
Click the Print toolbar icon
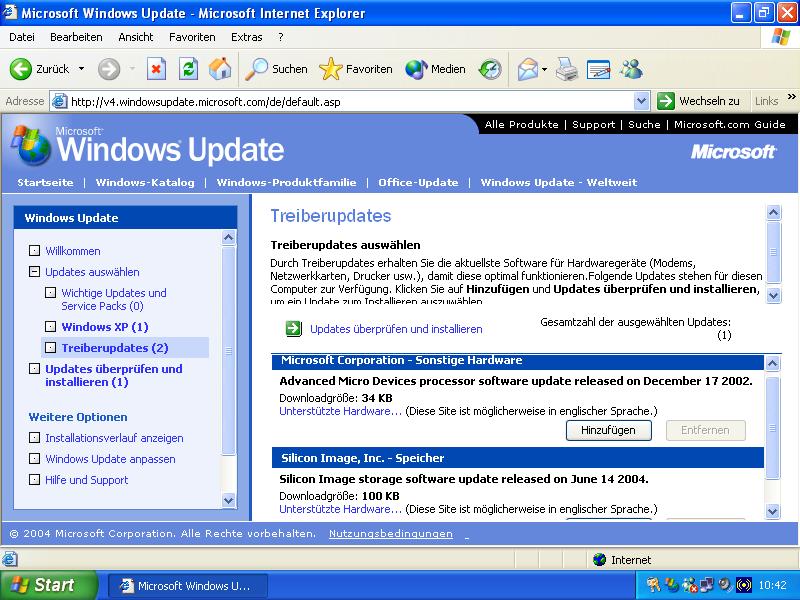567,69
